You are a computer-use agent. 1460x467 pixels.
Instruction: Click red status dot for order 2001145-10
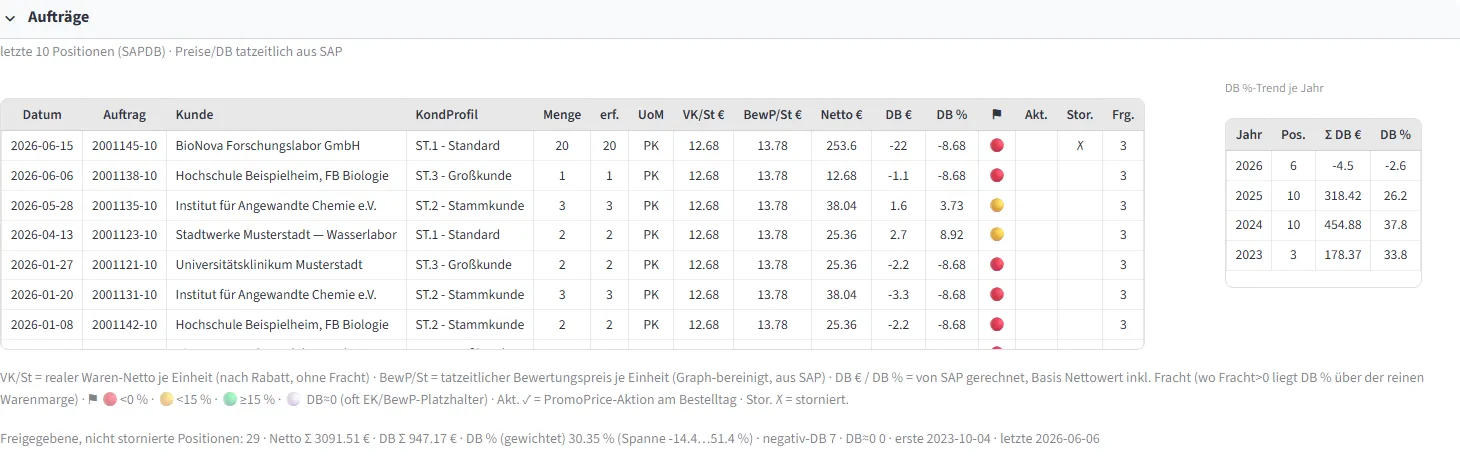(x=996, y=145)
